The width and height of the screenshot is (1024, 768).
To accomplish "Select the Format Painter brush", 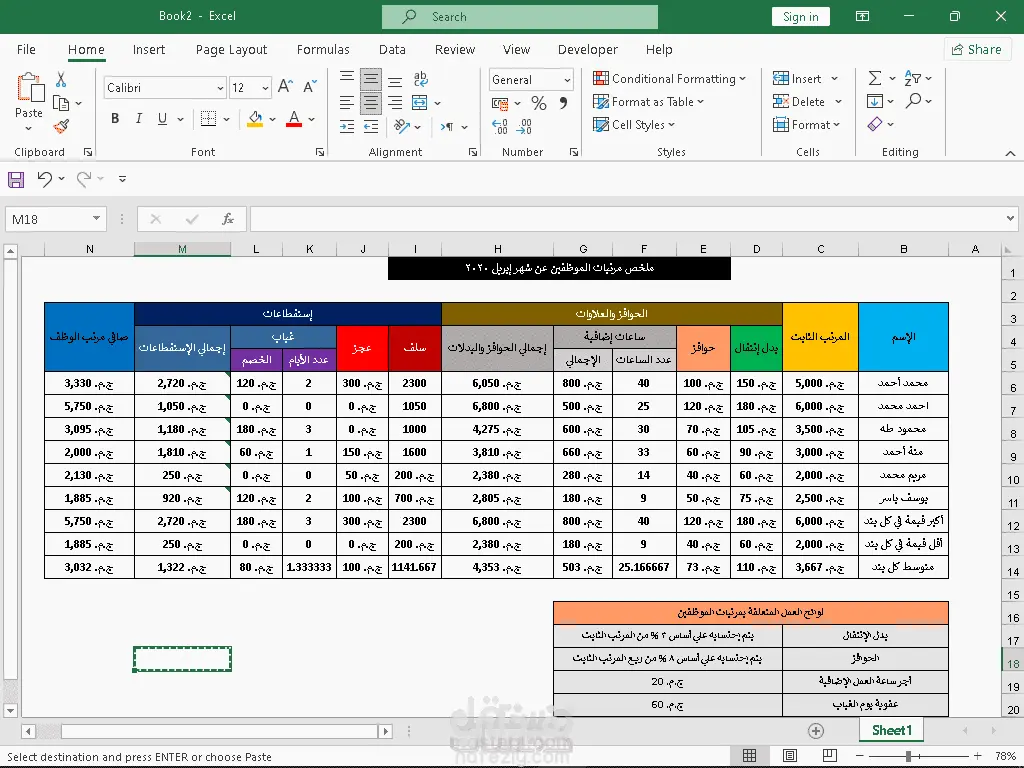I will 61,126.
